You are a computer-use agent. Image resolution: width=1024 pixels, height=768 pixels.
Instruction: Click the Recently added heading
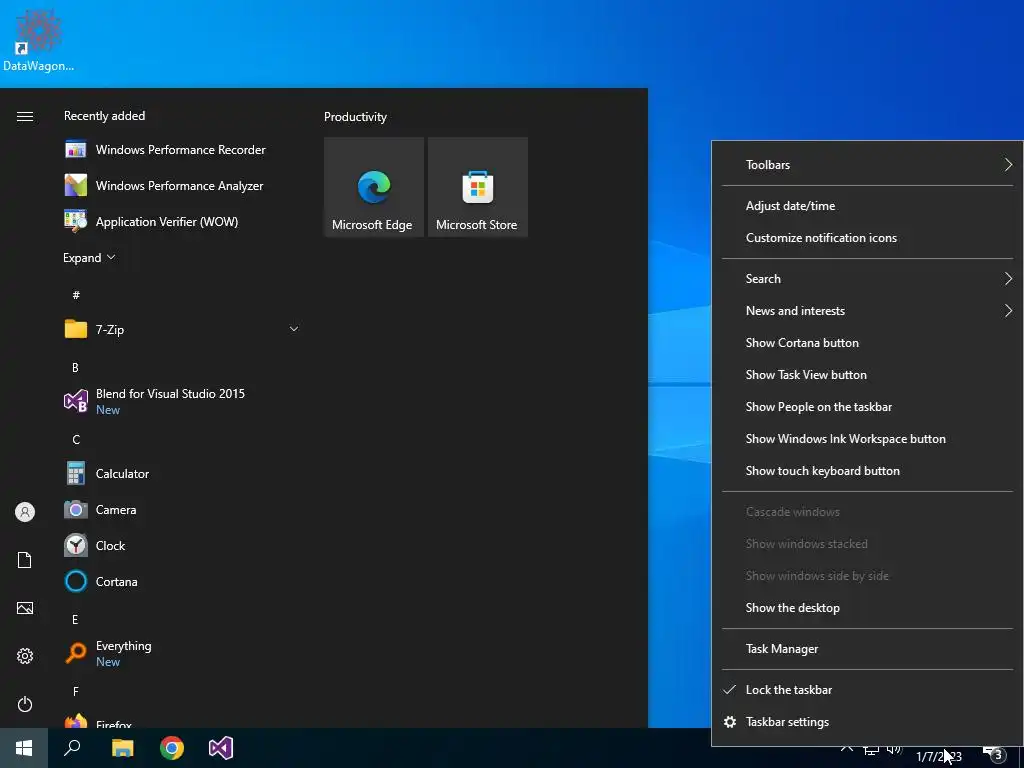click(104, 116)
